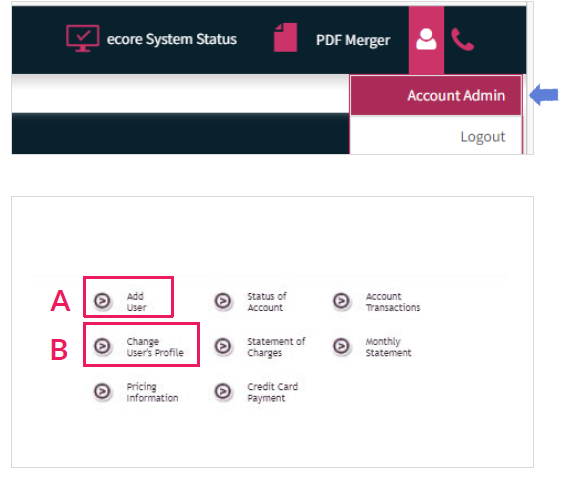The image size is (572, 479).
Task: Click the arrow icon beside Add User
Action: coord(102,301)
